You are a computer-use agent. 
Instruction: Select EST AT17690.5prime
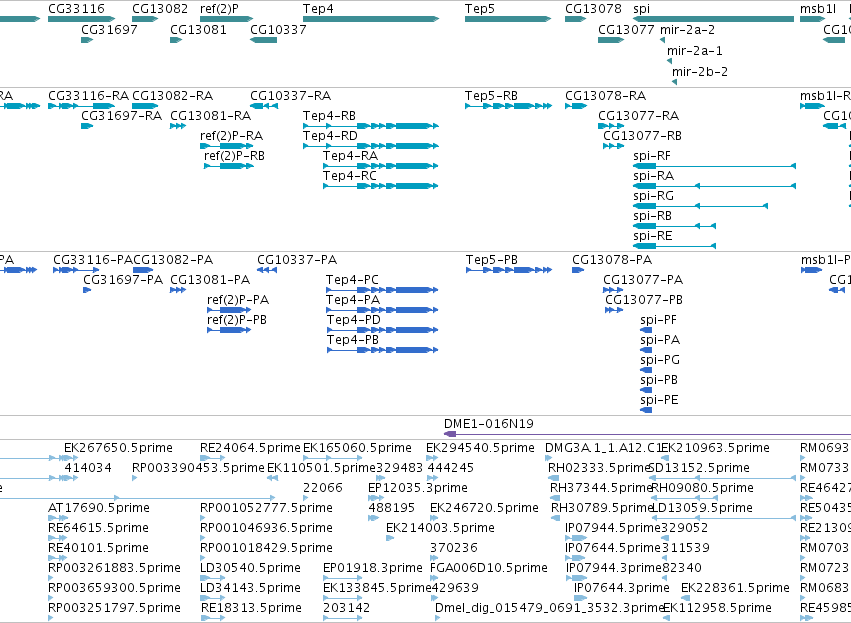pos(99,508)
